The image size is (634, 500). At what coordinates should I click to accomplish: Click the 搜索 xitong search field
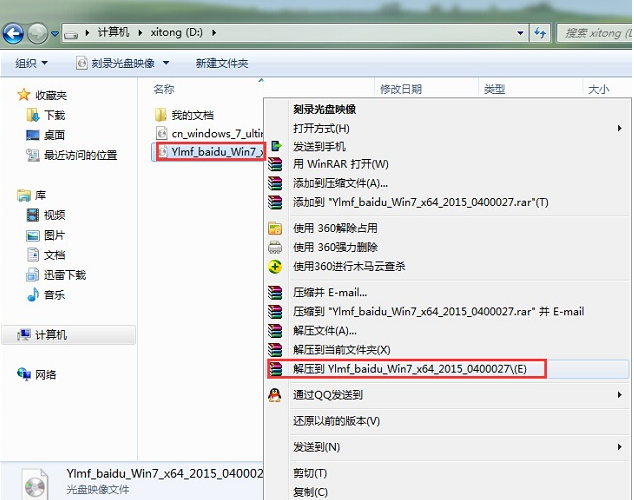[590, 33]
